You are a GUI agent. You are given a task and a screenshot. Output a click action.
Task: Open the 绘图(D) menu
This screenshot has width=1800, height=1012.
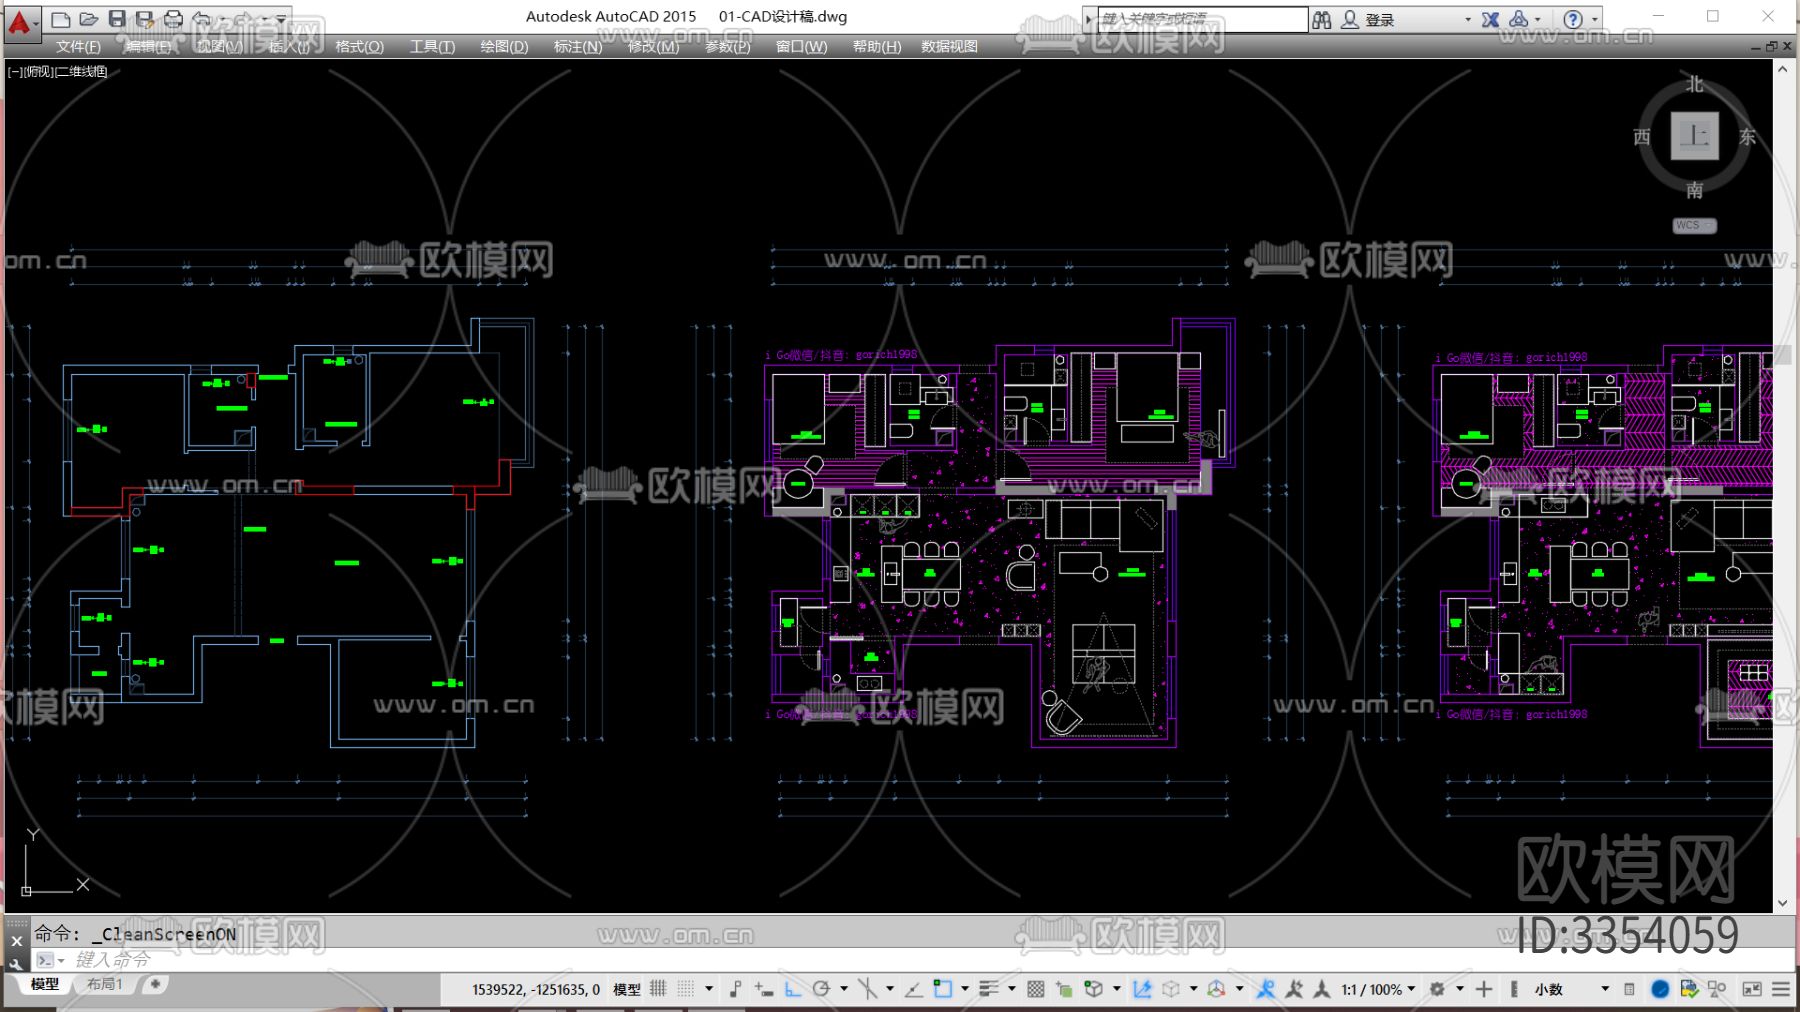[x=504, y=47]
